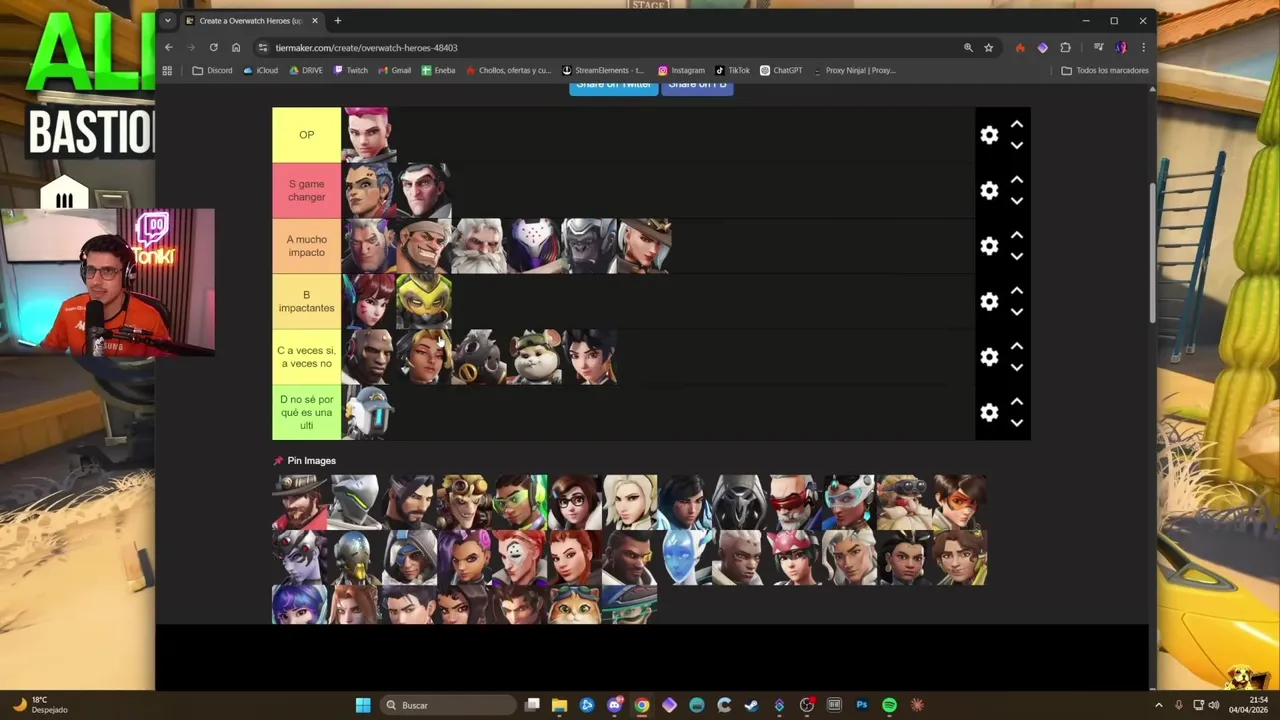Open the Twitch bookmark
Screen dimensions: 1280x720
(x=351, y=70)
